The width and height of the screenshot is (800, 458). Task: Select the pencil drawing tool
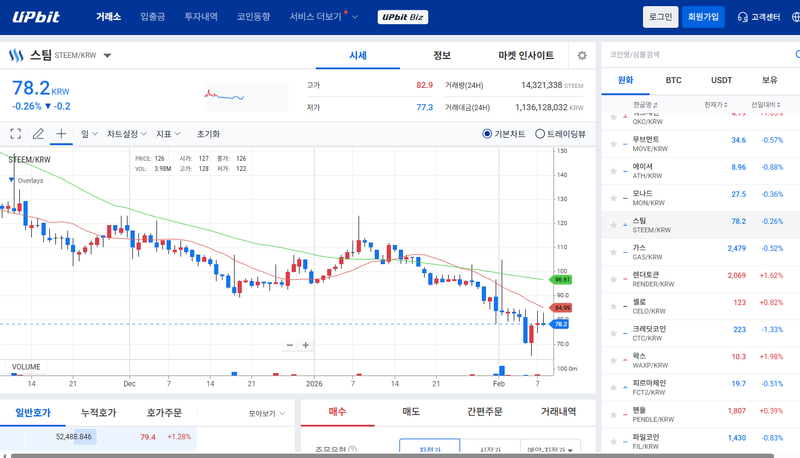38,133
